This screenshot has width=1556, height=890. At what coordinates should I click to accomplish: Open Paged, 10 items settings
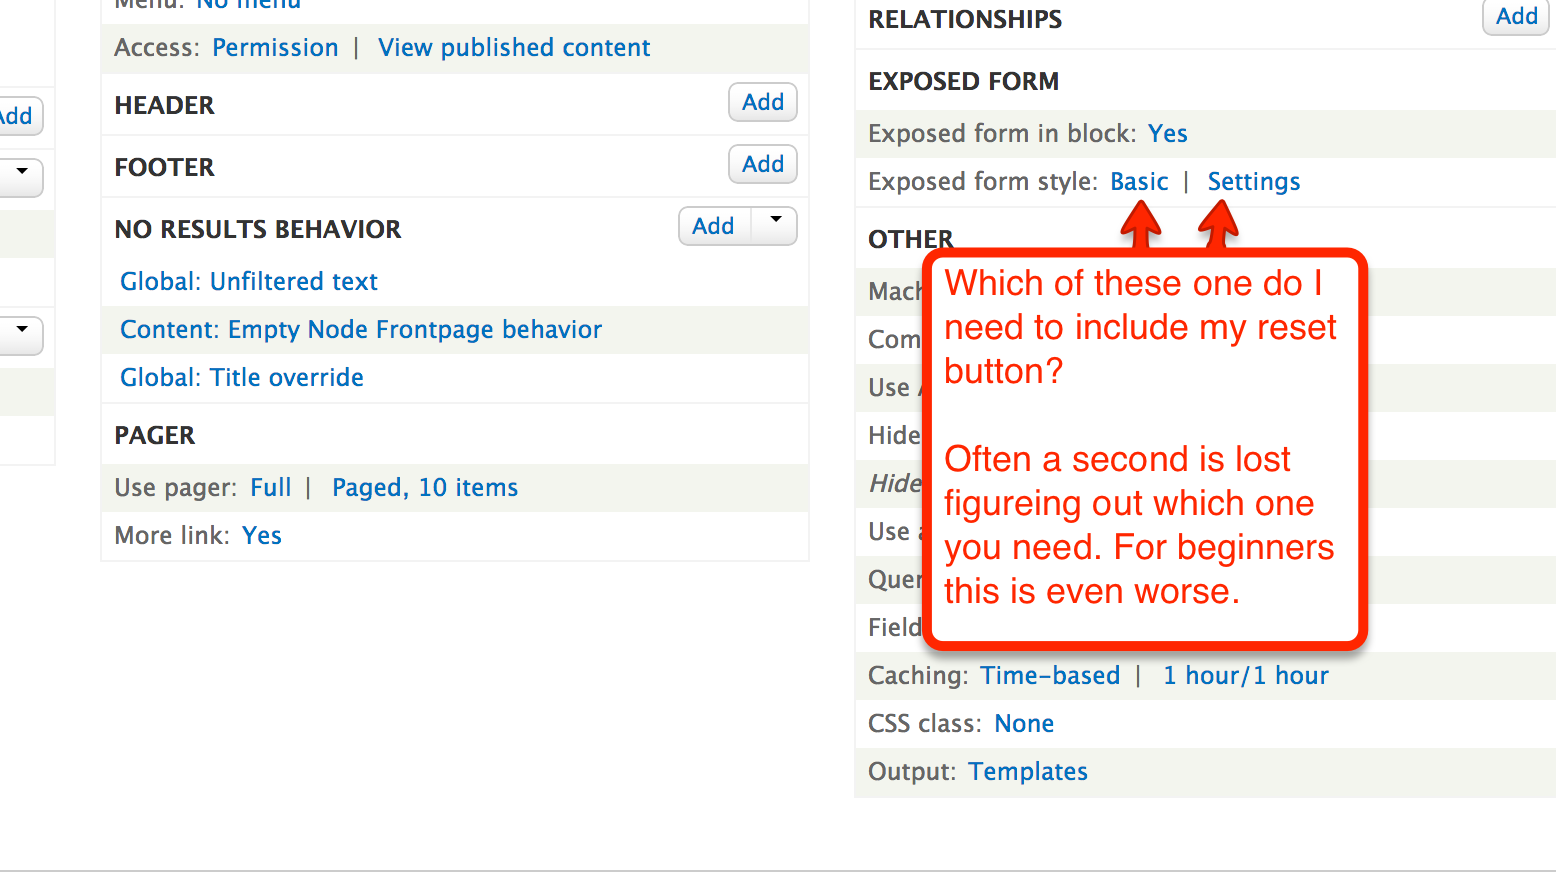tap(425, 488)
